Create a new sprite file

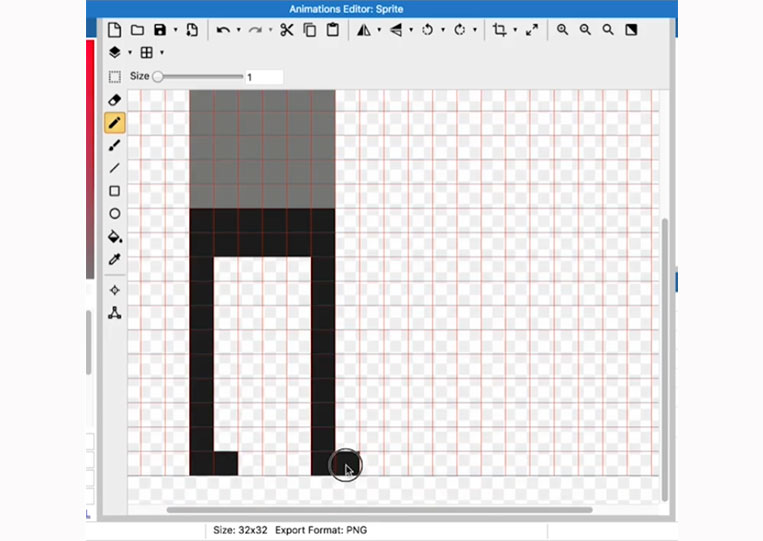click(114, 30)
